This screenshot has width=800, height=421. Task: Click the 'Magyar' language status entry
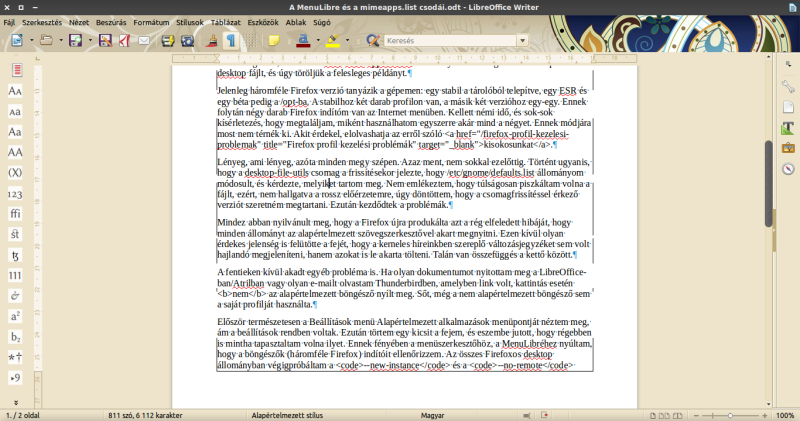pyautogui.click(x=432, y=415)
